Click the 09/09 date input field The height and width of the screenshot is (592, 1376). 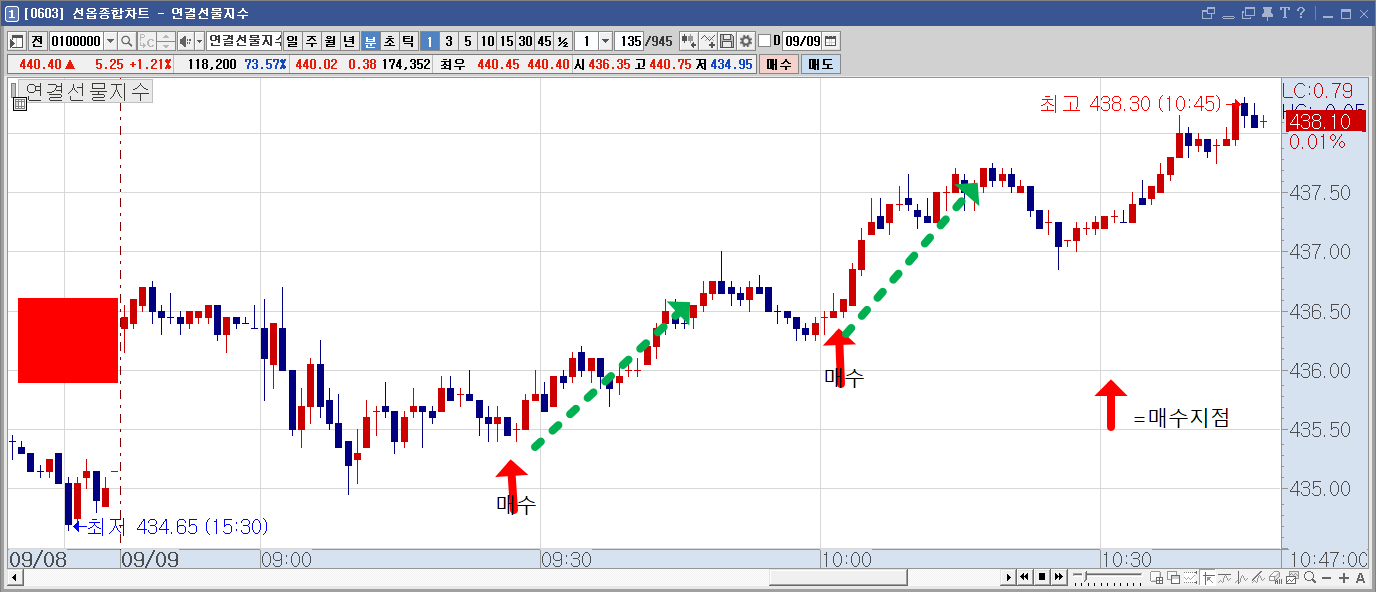tap(802, 41)
